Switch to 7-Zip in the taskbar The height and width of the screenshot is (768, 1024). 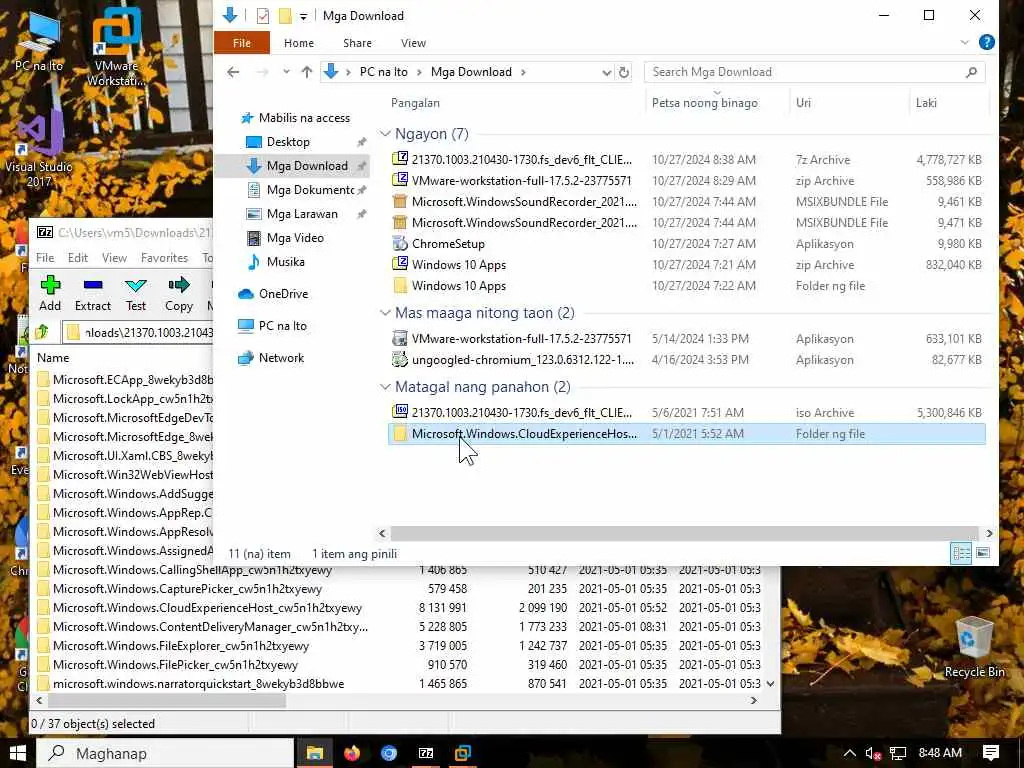coord(426,753)
